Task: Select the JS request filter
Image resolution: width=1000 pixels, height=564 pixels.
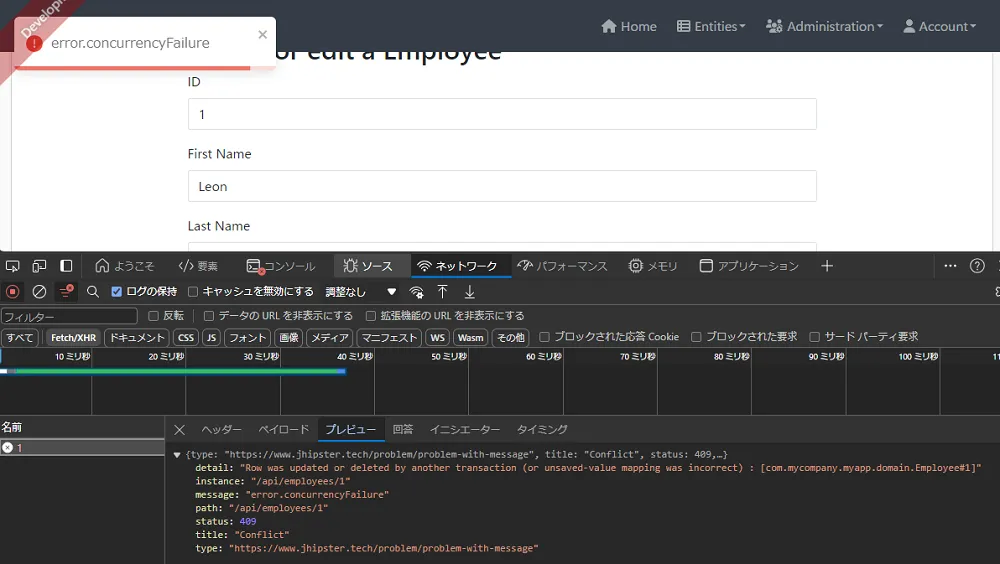Action: click(x=211, y=338)
